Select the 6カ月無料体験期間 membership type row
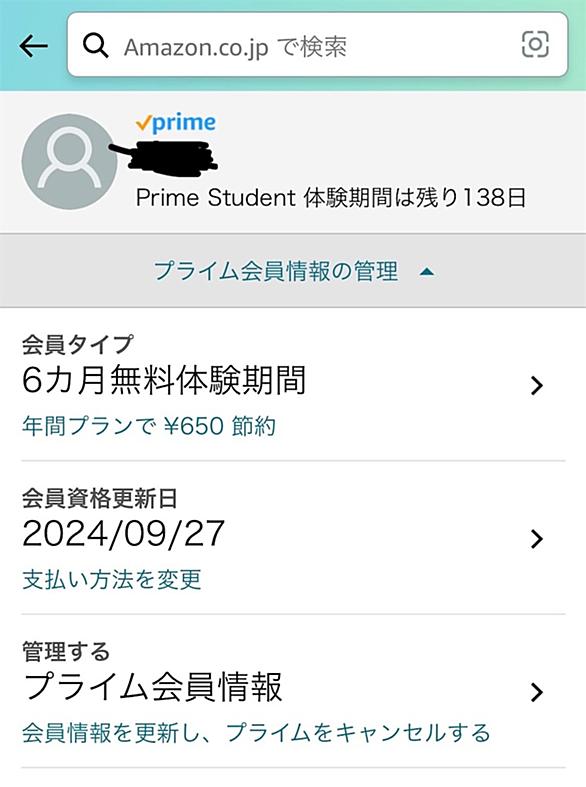 click(x=293, y=385)
